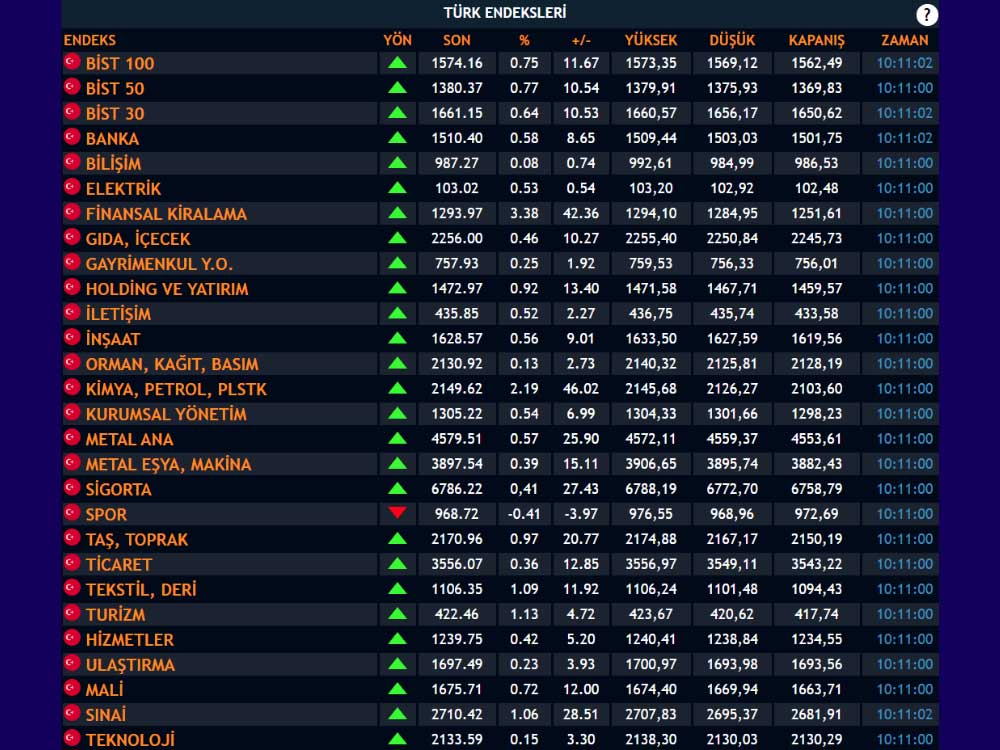The width and height of the screenshot is (1000, 750).
Task: Click TEKNOLOJİ closing value 2130,29
Action: pos(816,739)
